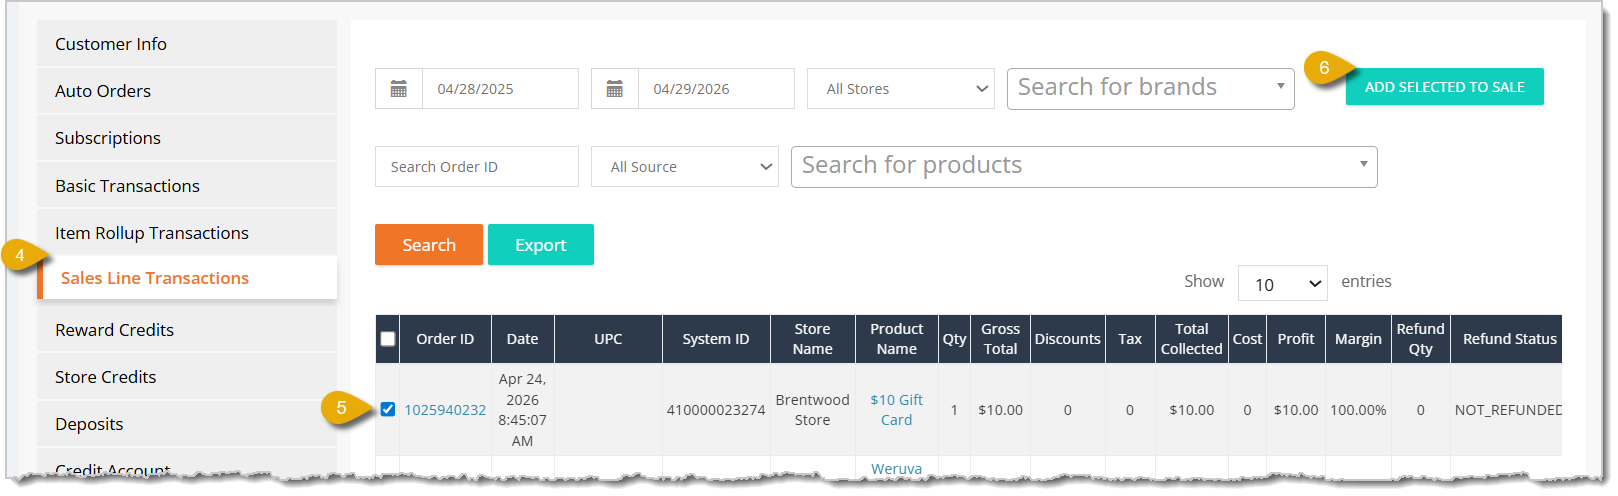Image resolution: width=1618 pixels, height=496 pixels.
Task: Click the start date calendar icon
Action: [399, 89]
